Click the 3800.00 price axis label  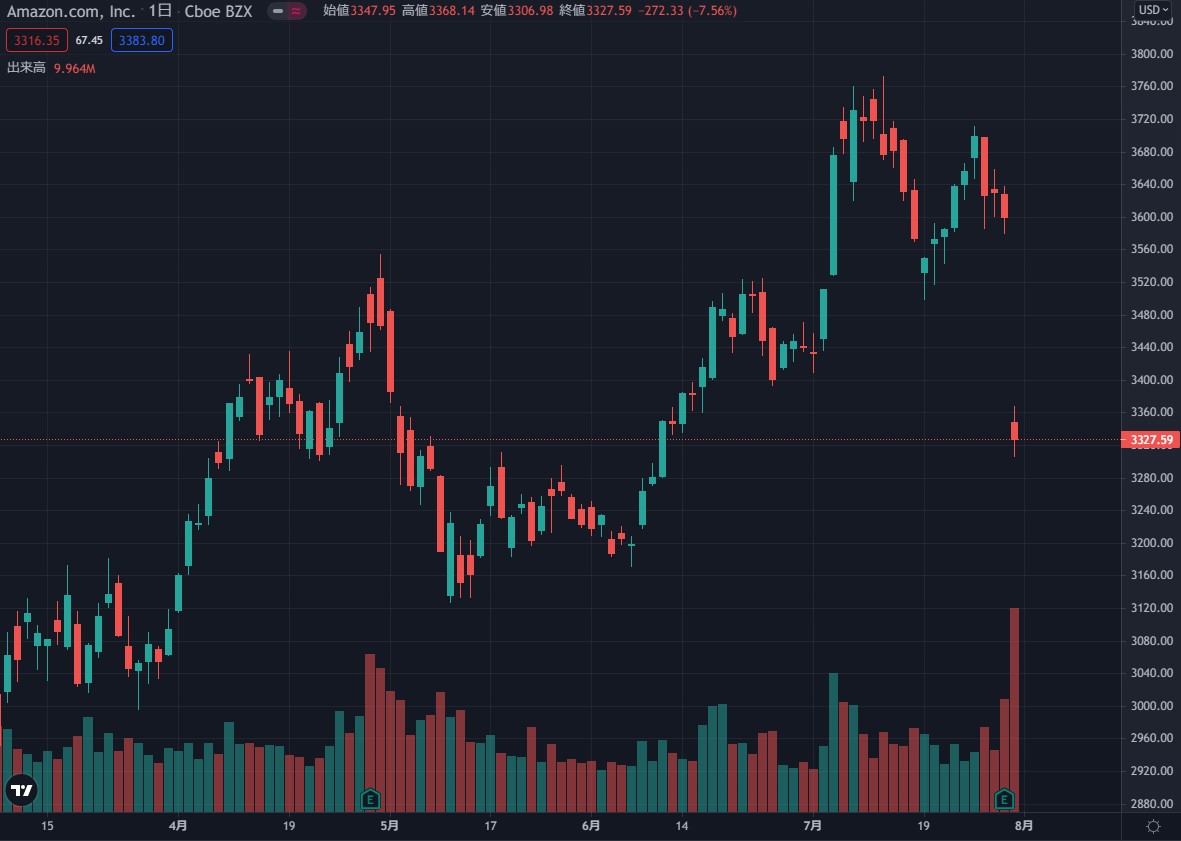(1152, 53)
